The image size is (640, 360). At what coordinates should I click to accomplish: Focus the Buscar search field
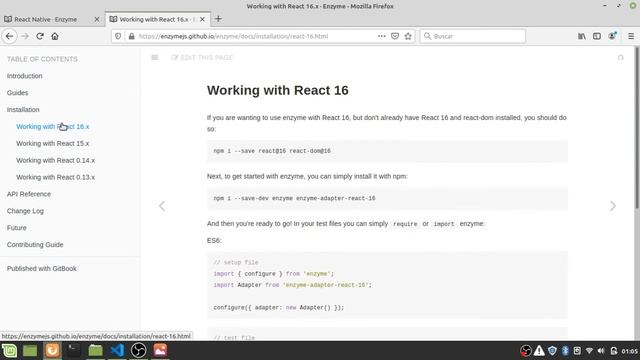point(473,36)
